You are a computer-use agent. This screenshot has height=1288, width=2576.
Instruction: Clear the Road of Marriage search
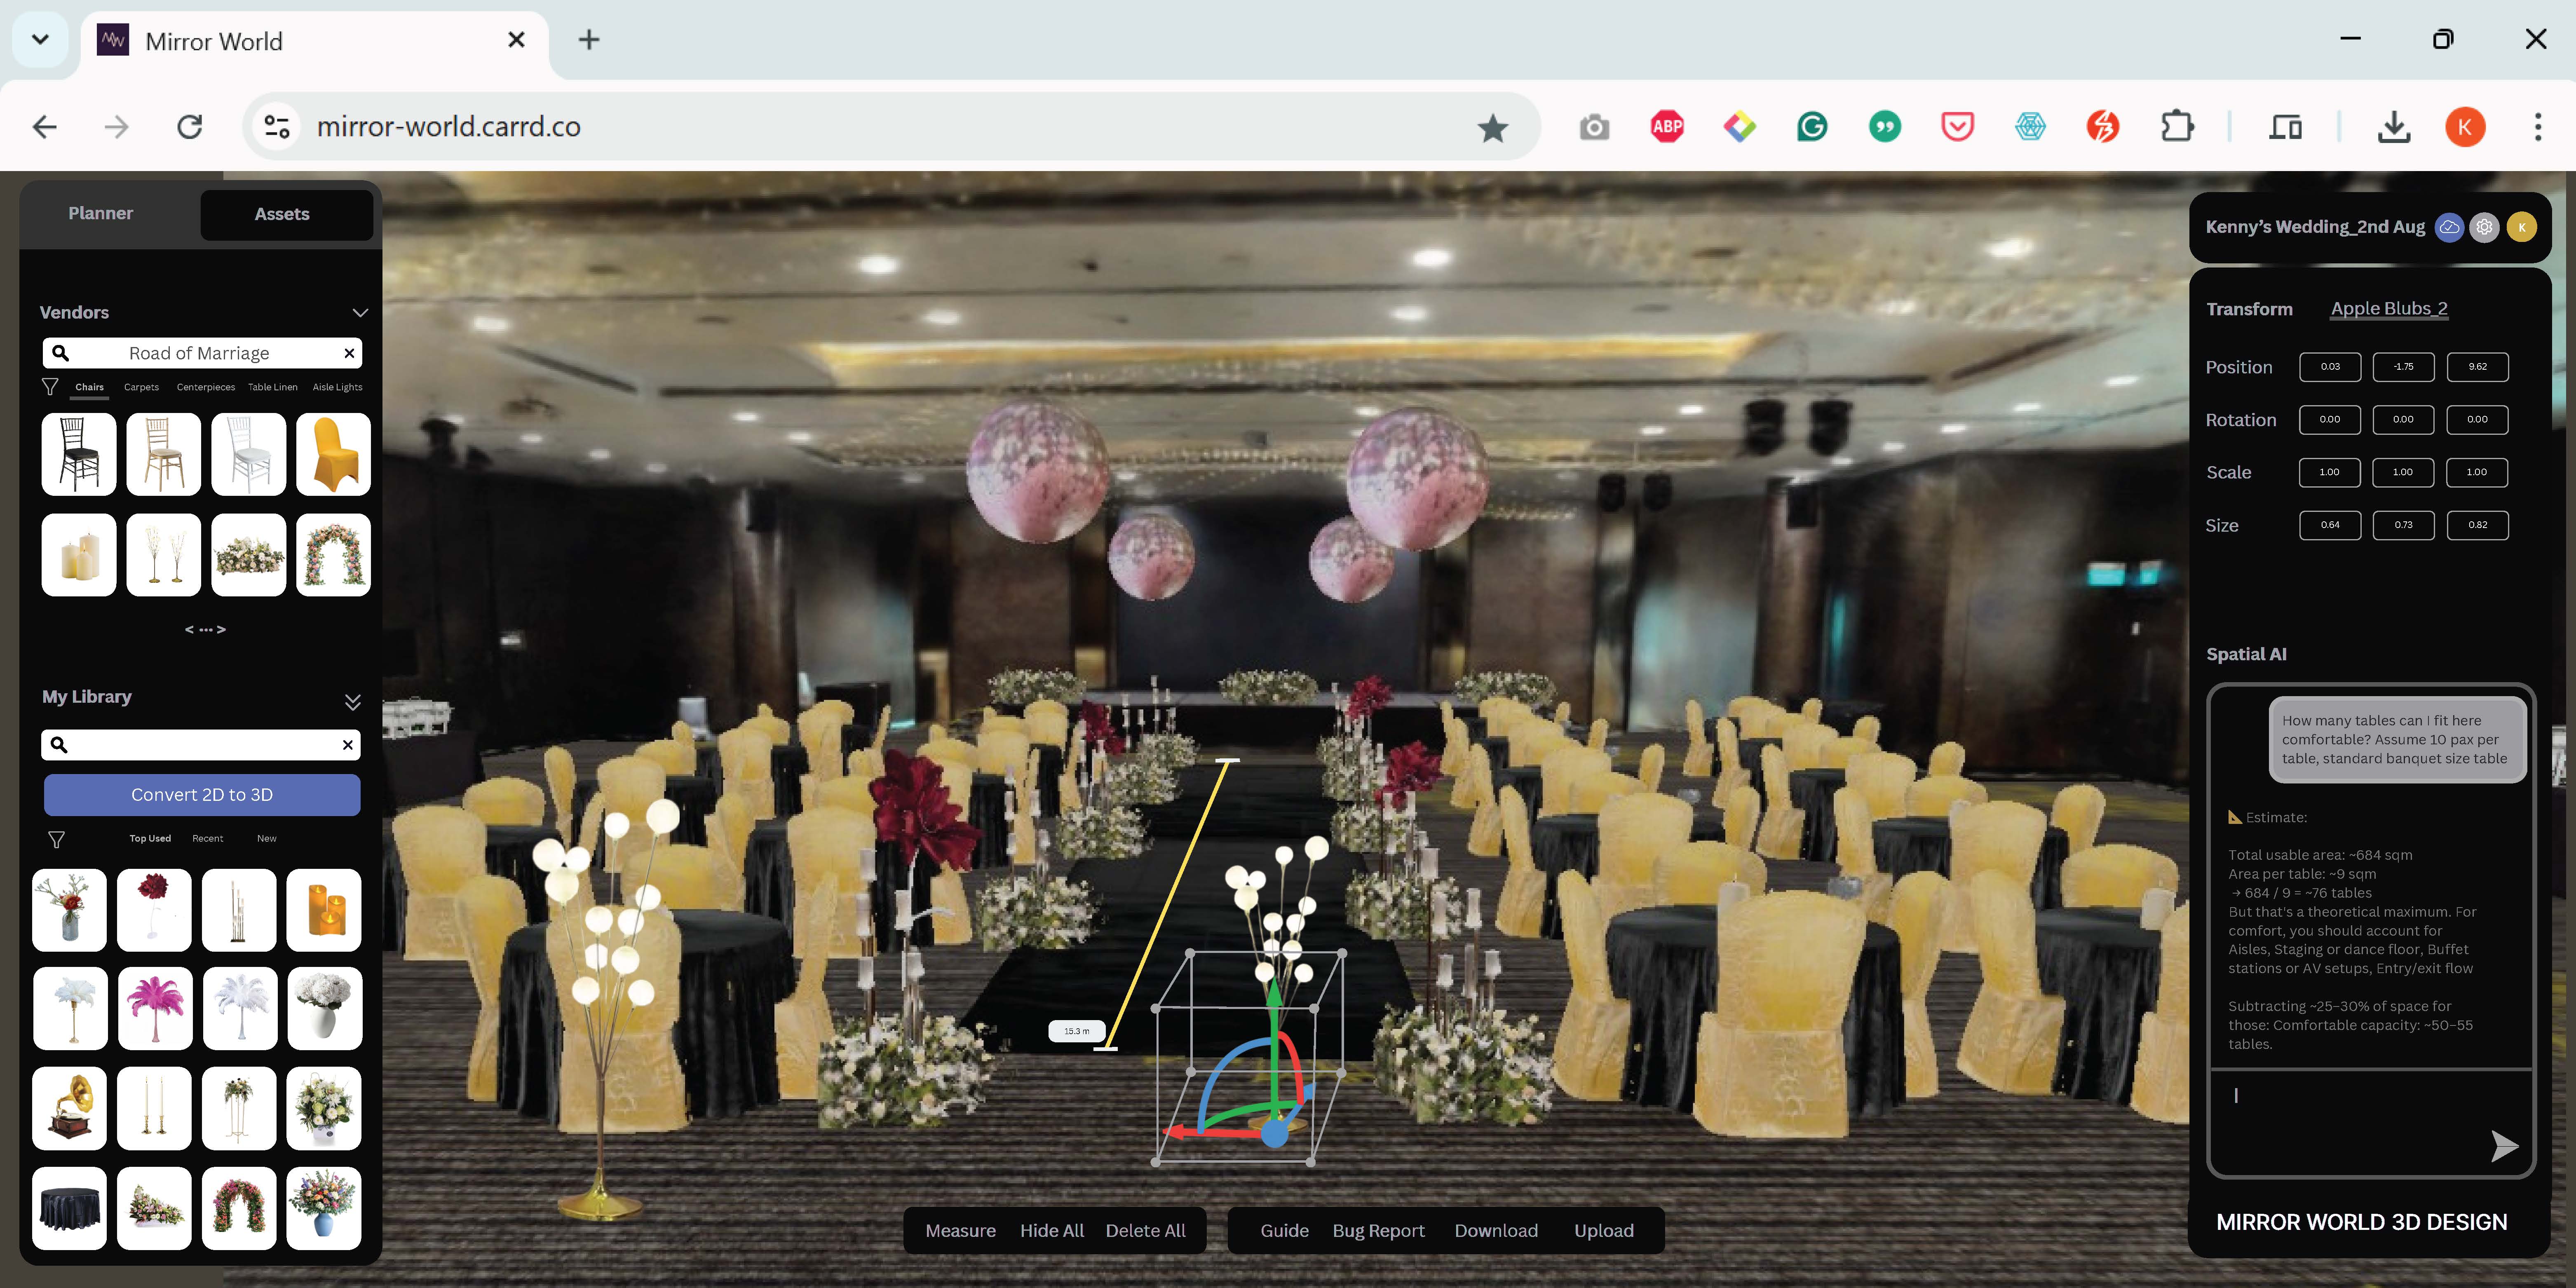349,353
